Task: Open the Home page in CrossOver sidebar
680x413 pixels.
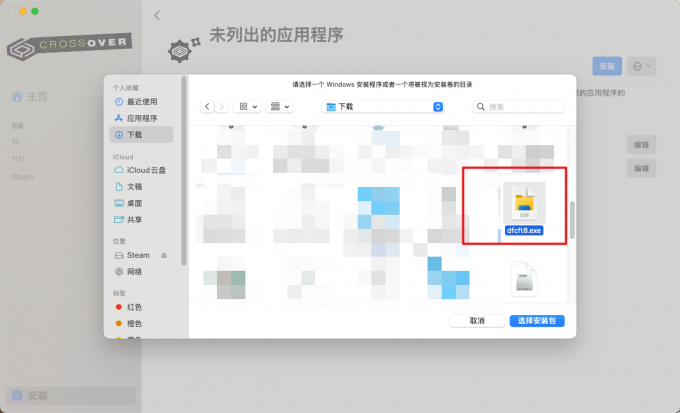Action: 29,96
